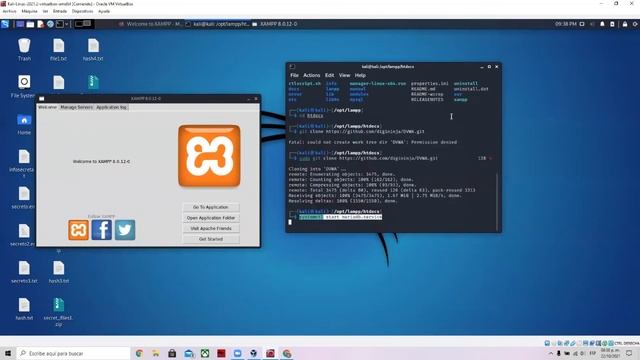Expand the terminal launcher dropdown arrow in panel

tap(67, 24)
